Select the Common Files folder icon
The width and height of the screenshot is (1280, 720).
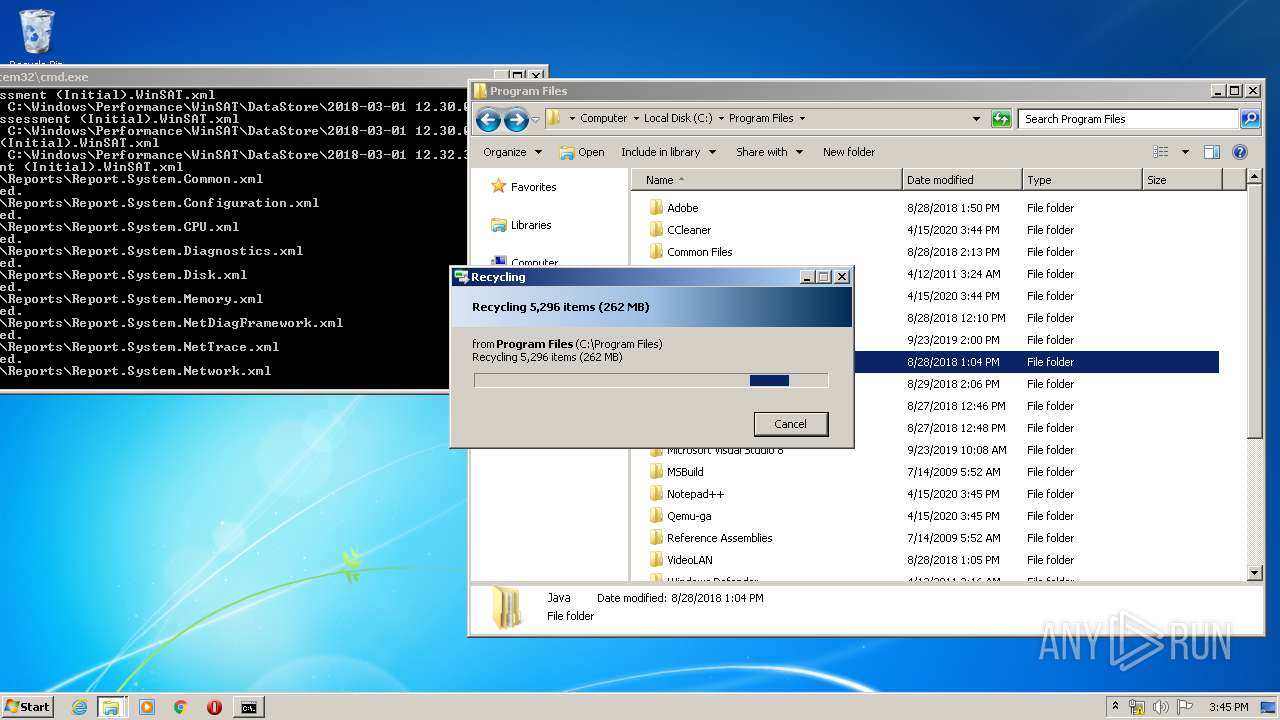coord(656,252)
